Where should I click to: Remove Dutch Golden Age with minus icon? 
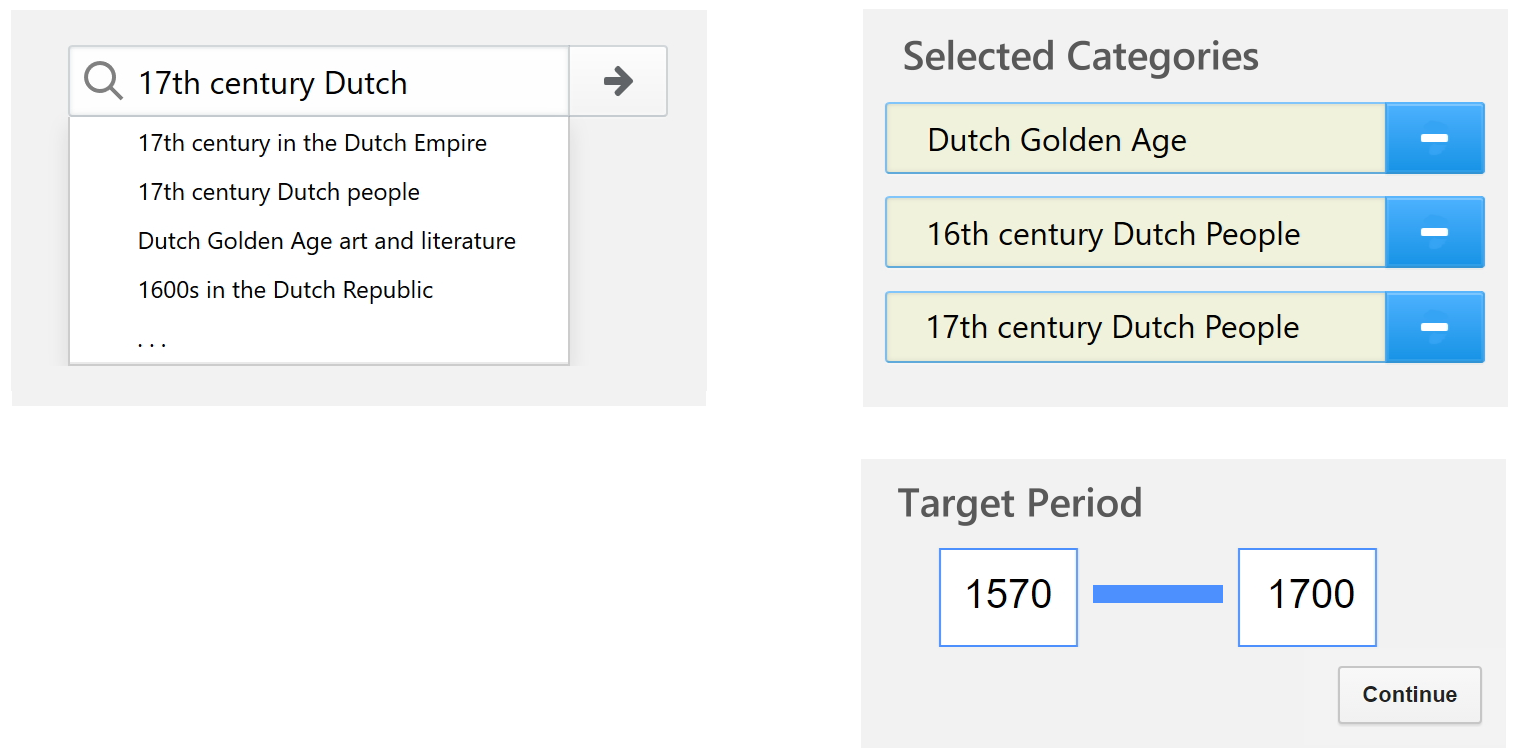(x=1434, y=138)
